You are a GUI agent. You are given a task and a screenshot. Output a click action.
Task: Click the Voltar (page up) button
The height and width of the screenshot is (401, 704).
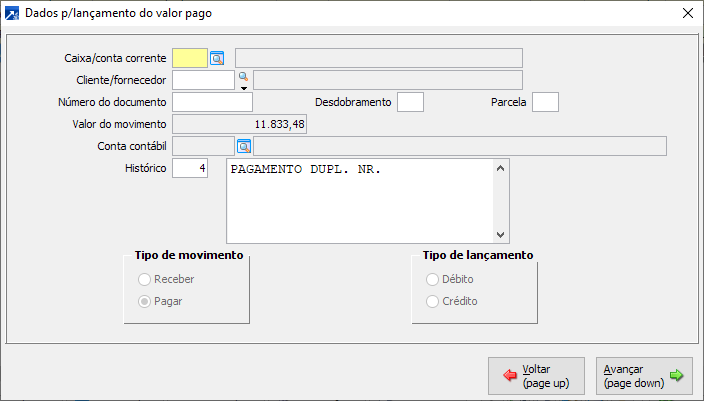(x=537, y=376)
